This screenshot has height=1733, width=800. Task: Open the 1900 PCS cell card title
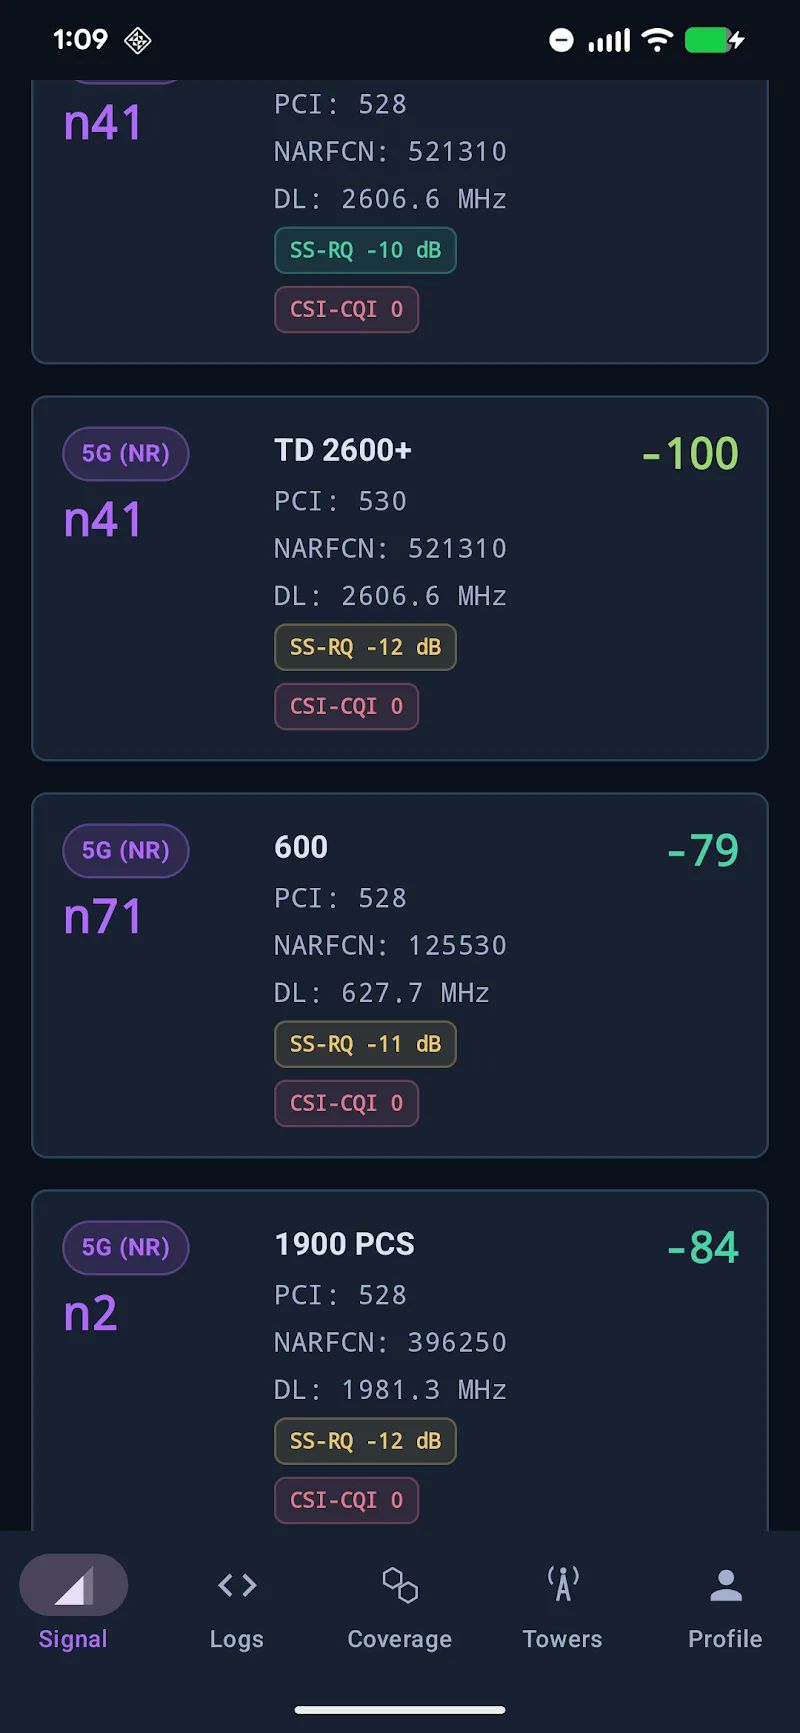click(345, 1244)
